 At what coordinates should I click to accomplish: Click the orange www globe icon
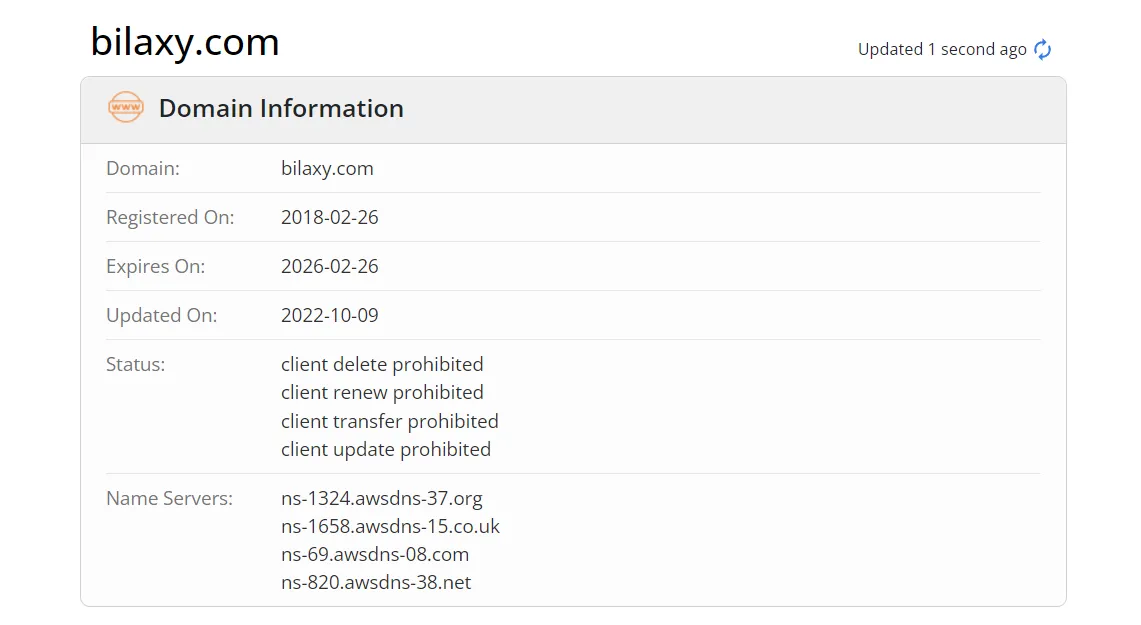click(126, 107)
